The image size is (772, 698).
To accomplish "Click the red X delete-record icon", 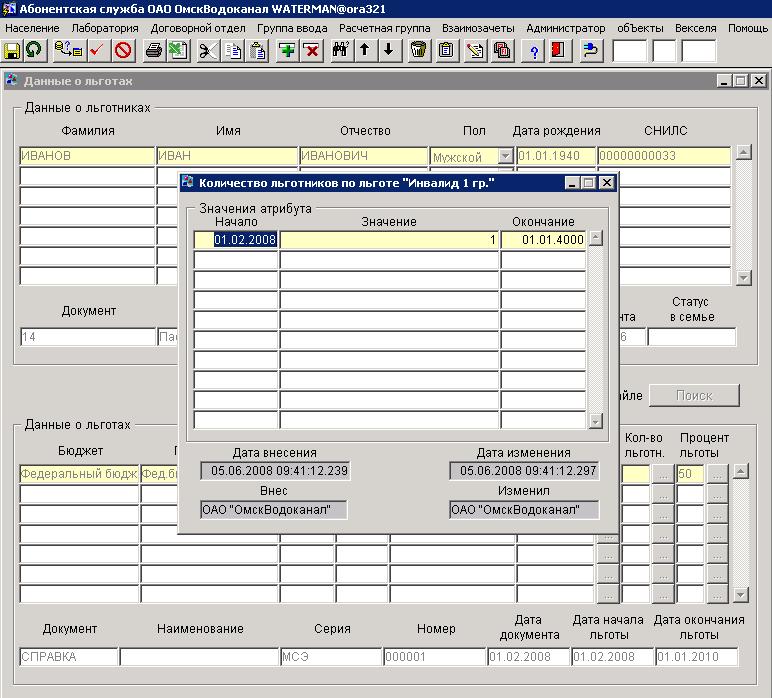I will tap(311, 50).
